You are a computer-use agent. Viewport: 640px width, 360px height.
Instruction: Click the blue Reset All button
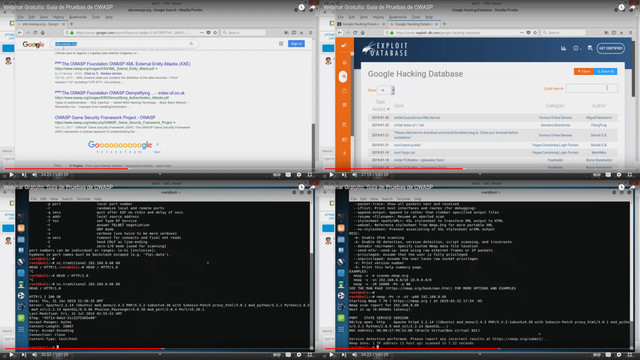click(606, 71)
